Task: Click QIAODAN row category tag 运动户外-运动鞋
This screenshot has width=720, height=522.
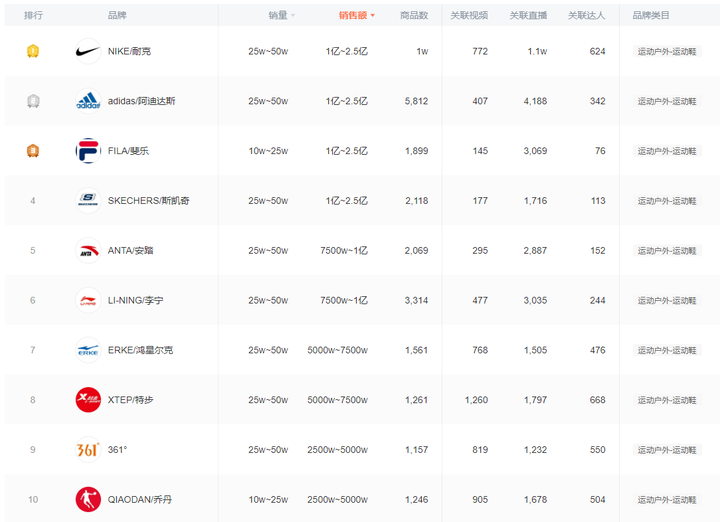Action: coord(667,500)
